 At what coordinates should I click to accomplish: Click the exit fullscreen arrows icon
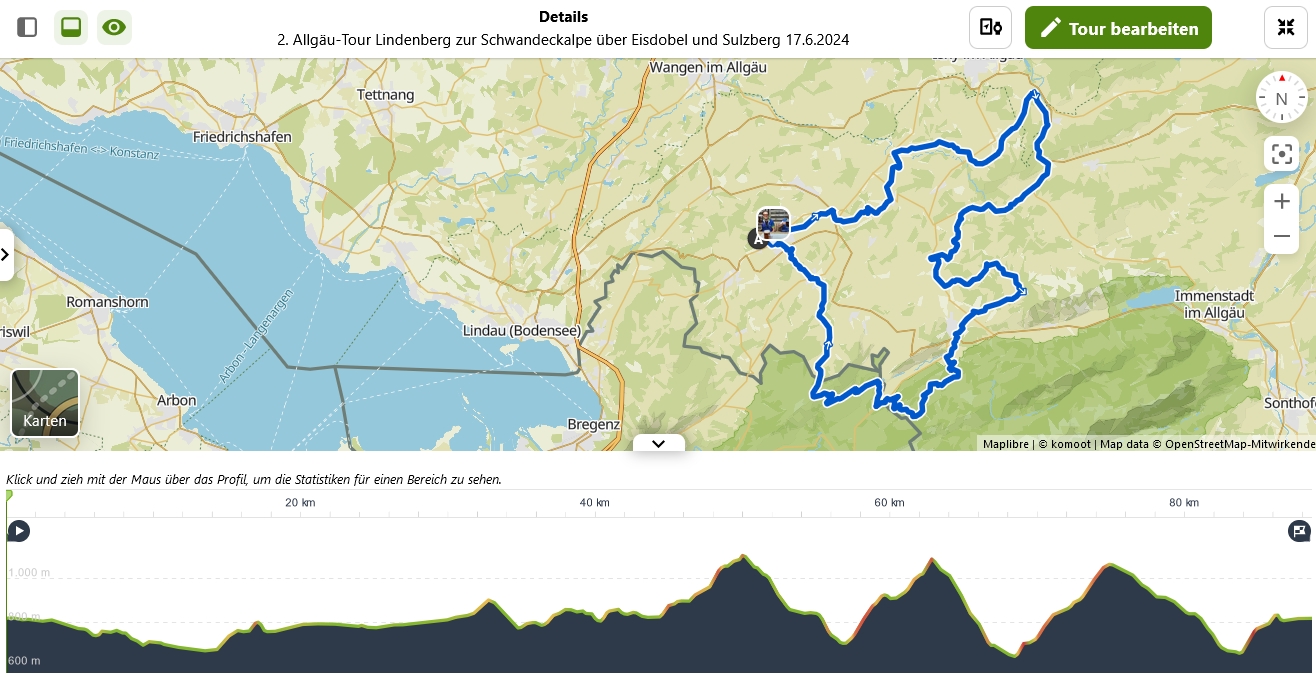(x=1286, y=27)
